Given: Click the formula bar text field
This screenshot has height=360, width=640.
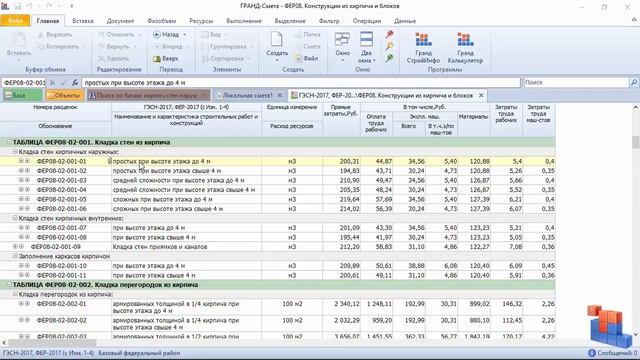Looking at the screenshot, I should click(301, 82).
